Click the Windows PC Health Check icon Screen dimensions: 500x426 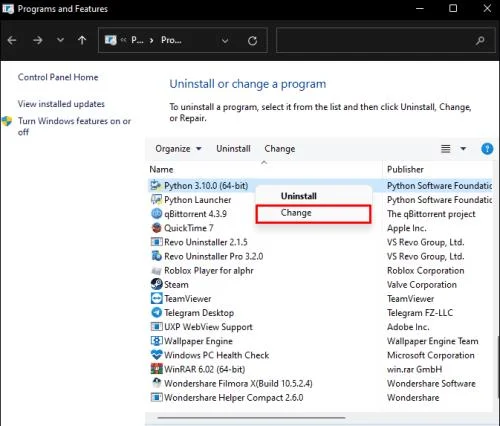coord(156,355)
